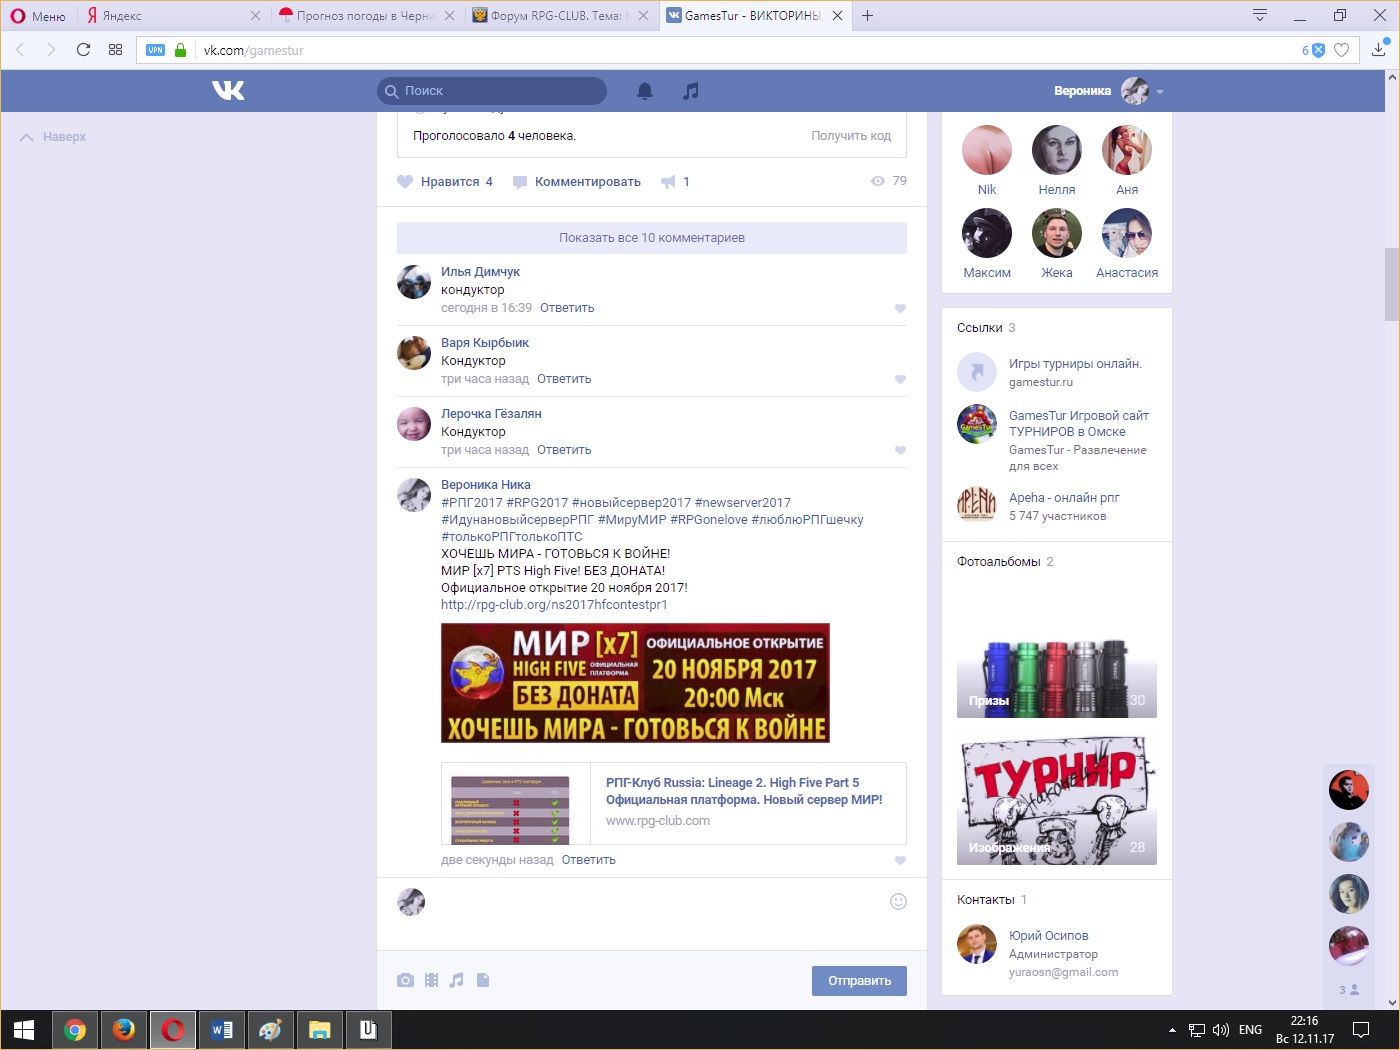Attach a photo with camera icon
Screen dimensions: 1400x1050
[x=405, y=980]
